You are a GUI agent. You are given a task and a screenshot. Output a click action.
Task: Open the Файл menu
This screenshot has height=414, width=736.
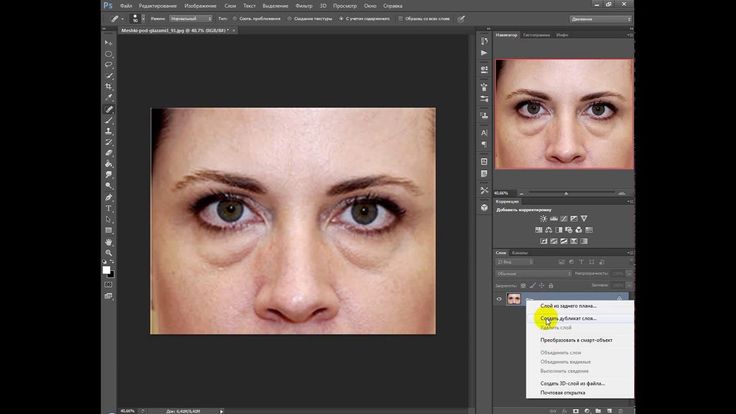(x=126, y=6)
